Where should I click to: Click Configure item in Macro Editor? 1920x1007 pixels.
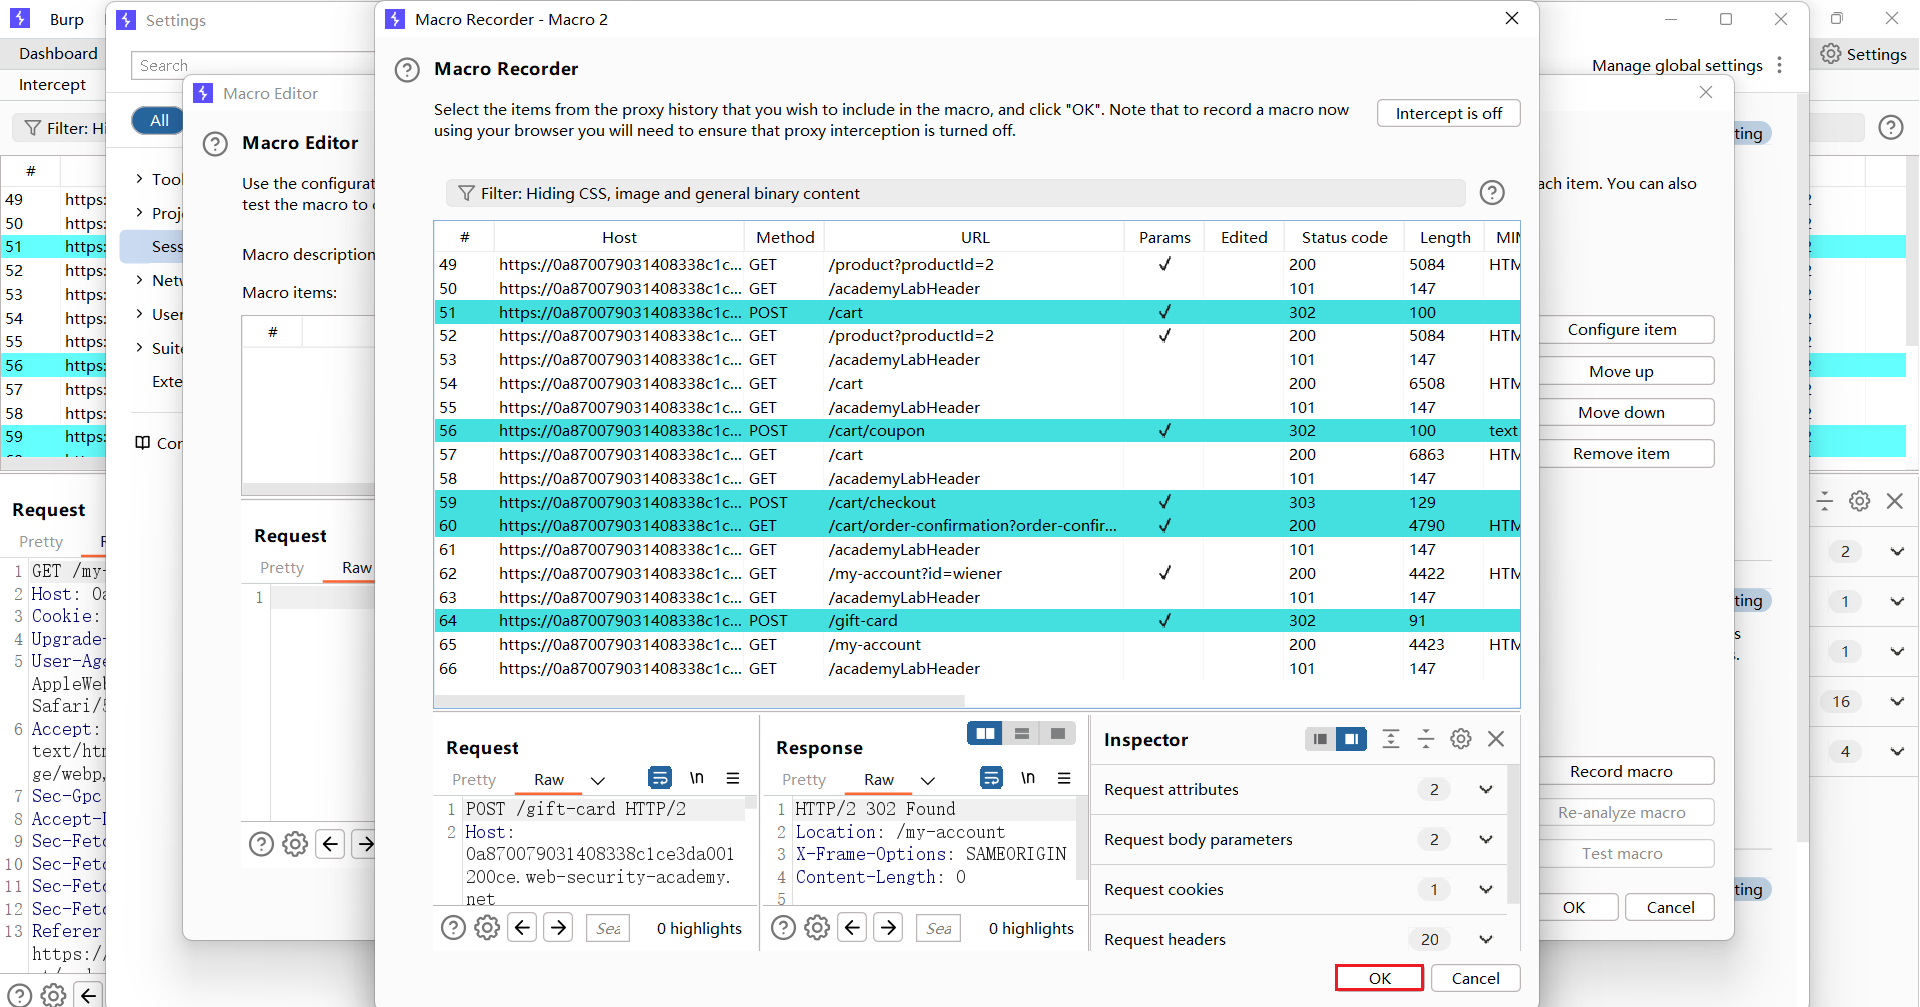pos(1622,329)
